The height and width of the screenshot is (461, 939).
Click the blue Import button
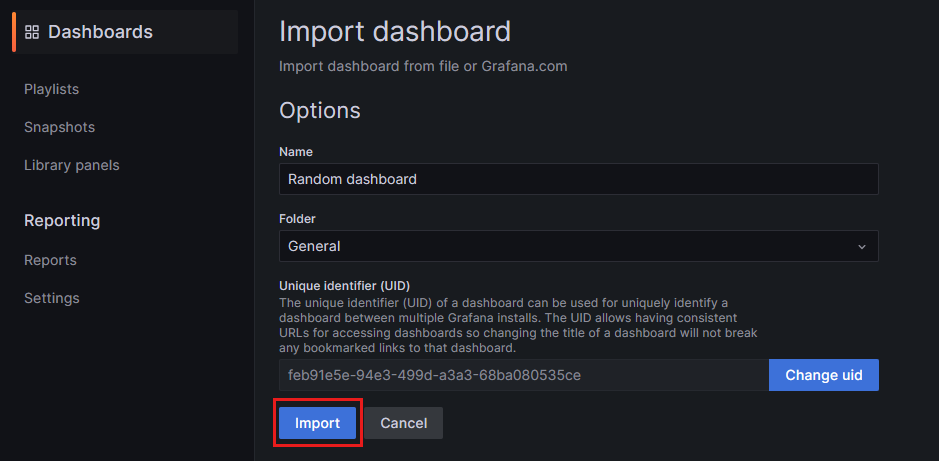(x=317, y=423)
